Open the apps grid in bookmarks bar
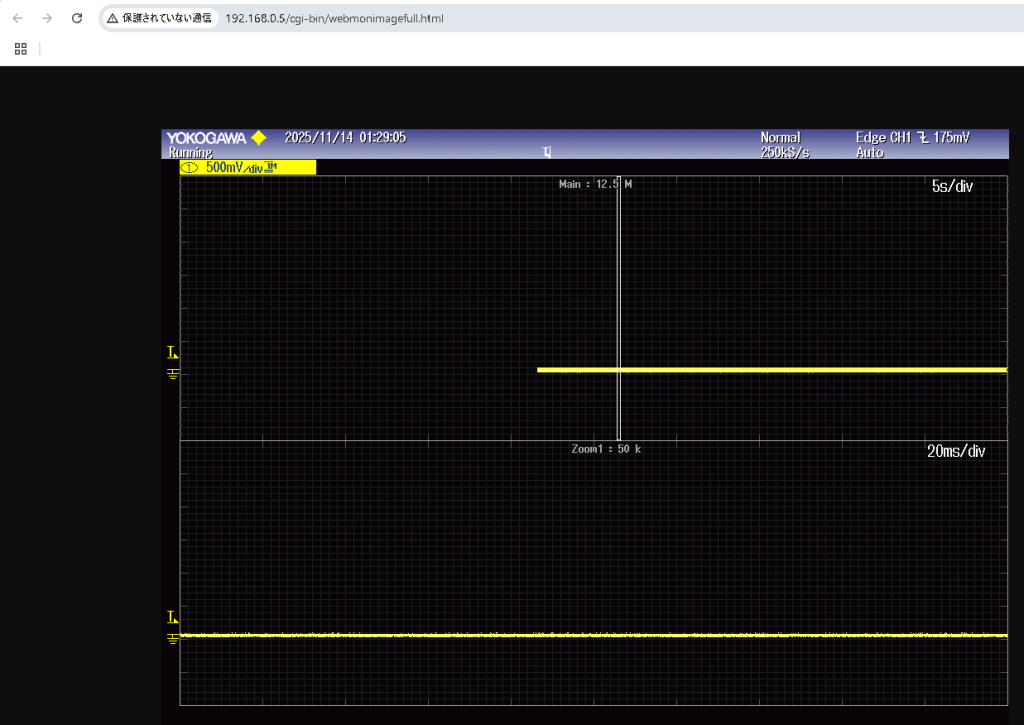This screenshot has width=1024, height=725. [x=20, y=48]
